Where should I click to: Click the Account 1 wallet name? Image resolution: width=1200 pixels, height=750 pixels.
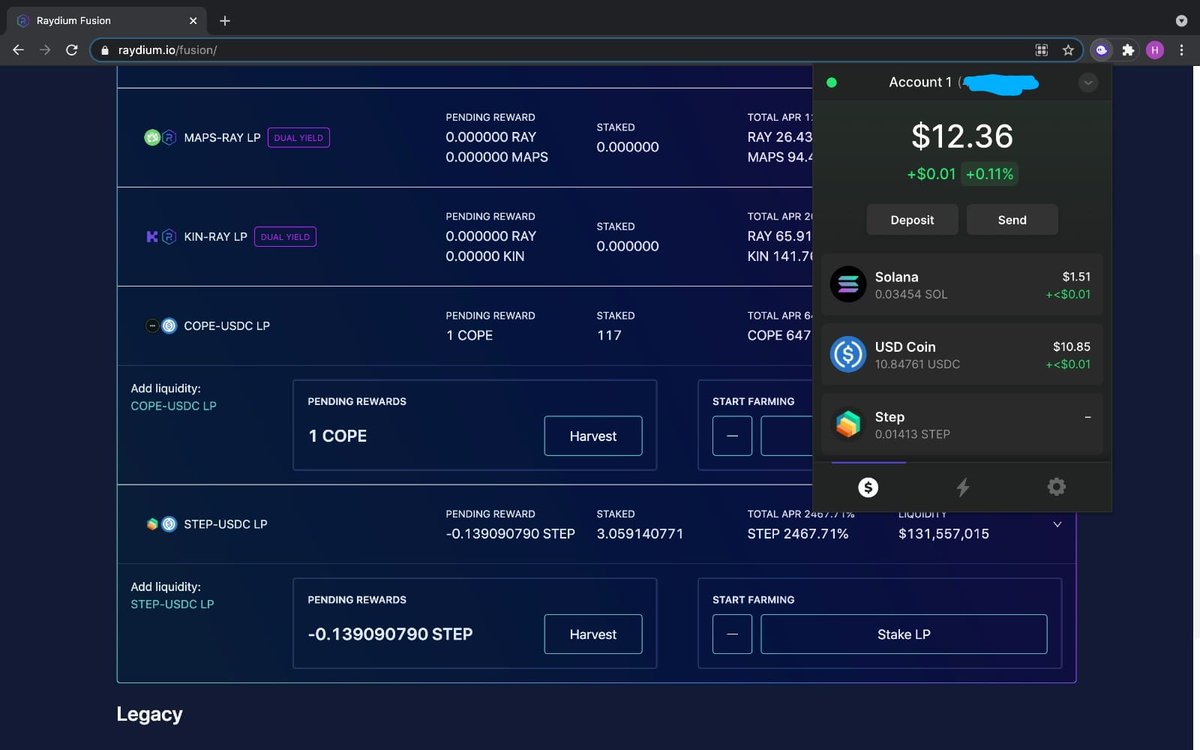point(921,82)
